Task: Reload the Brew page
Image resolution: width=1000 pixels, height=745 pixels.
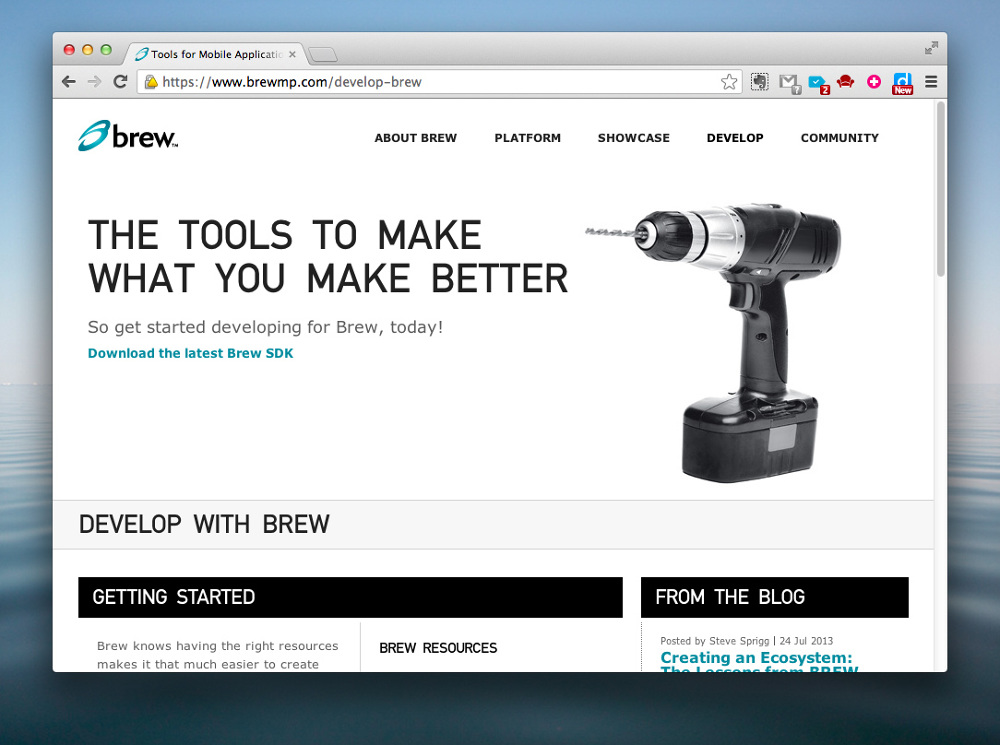Action: click(x=121, y=82)
